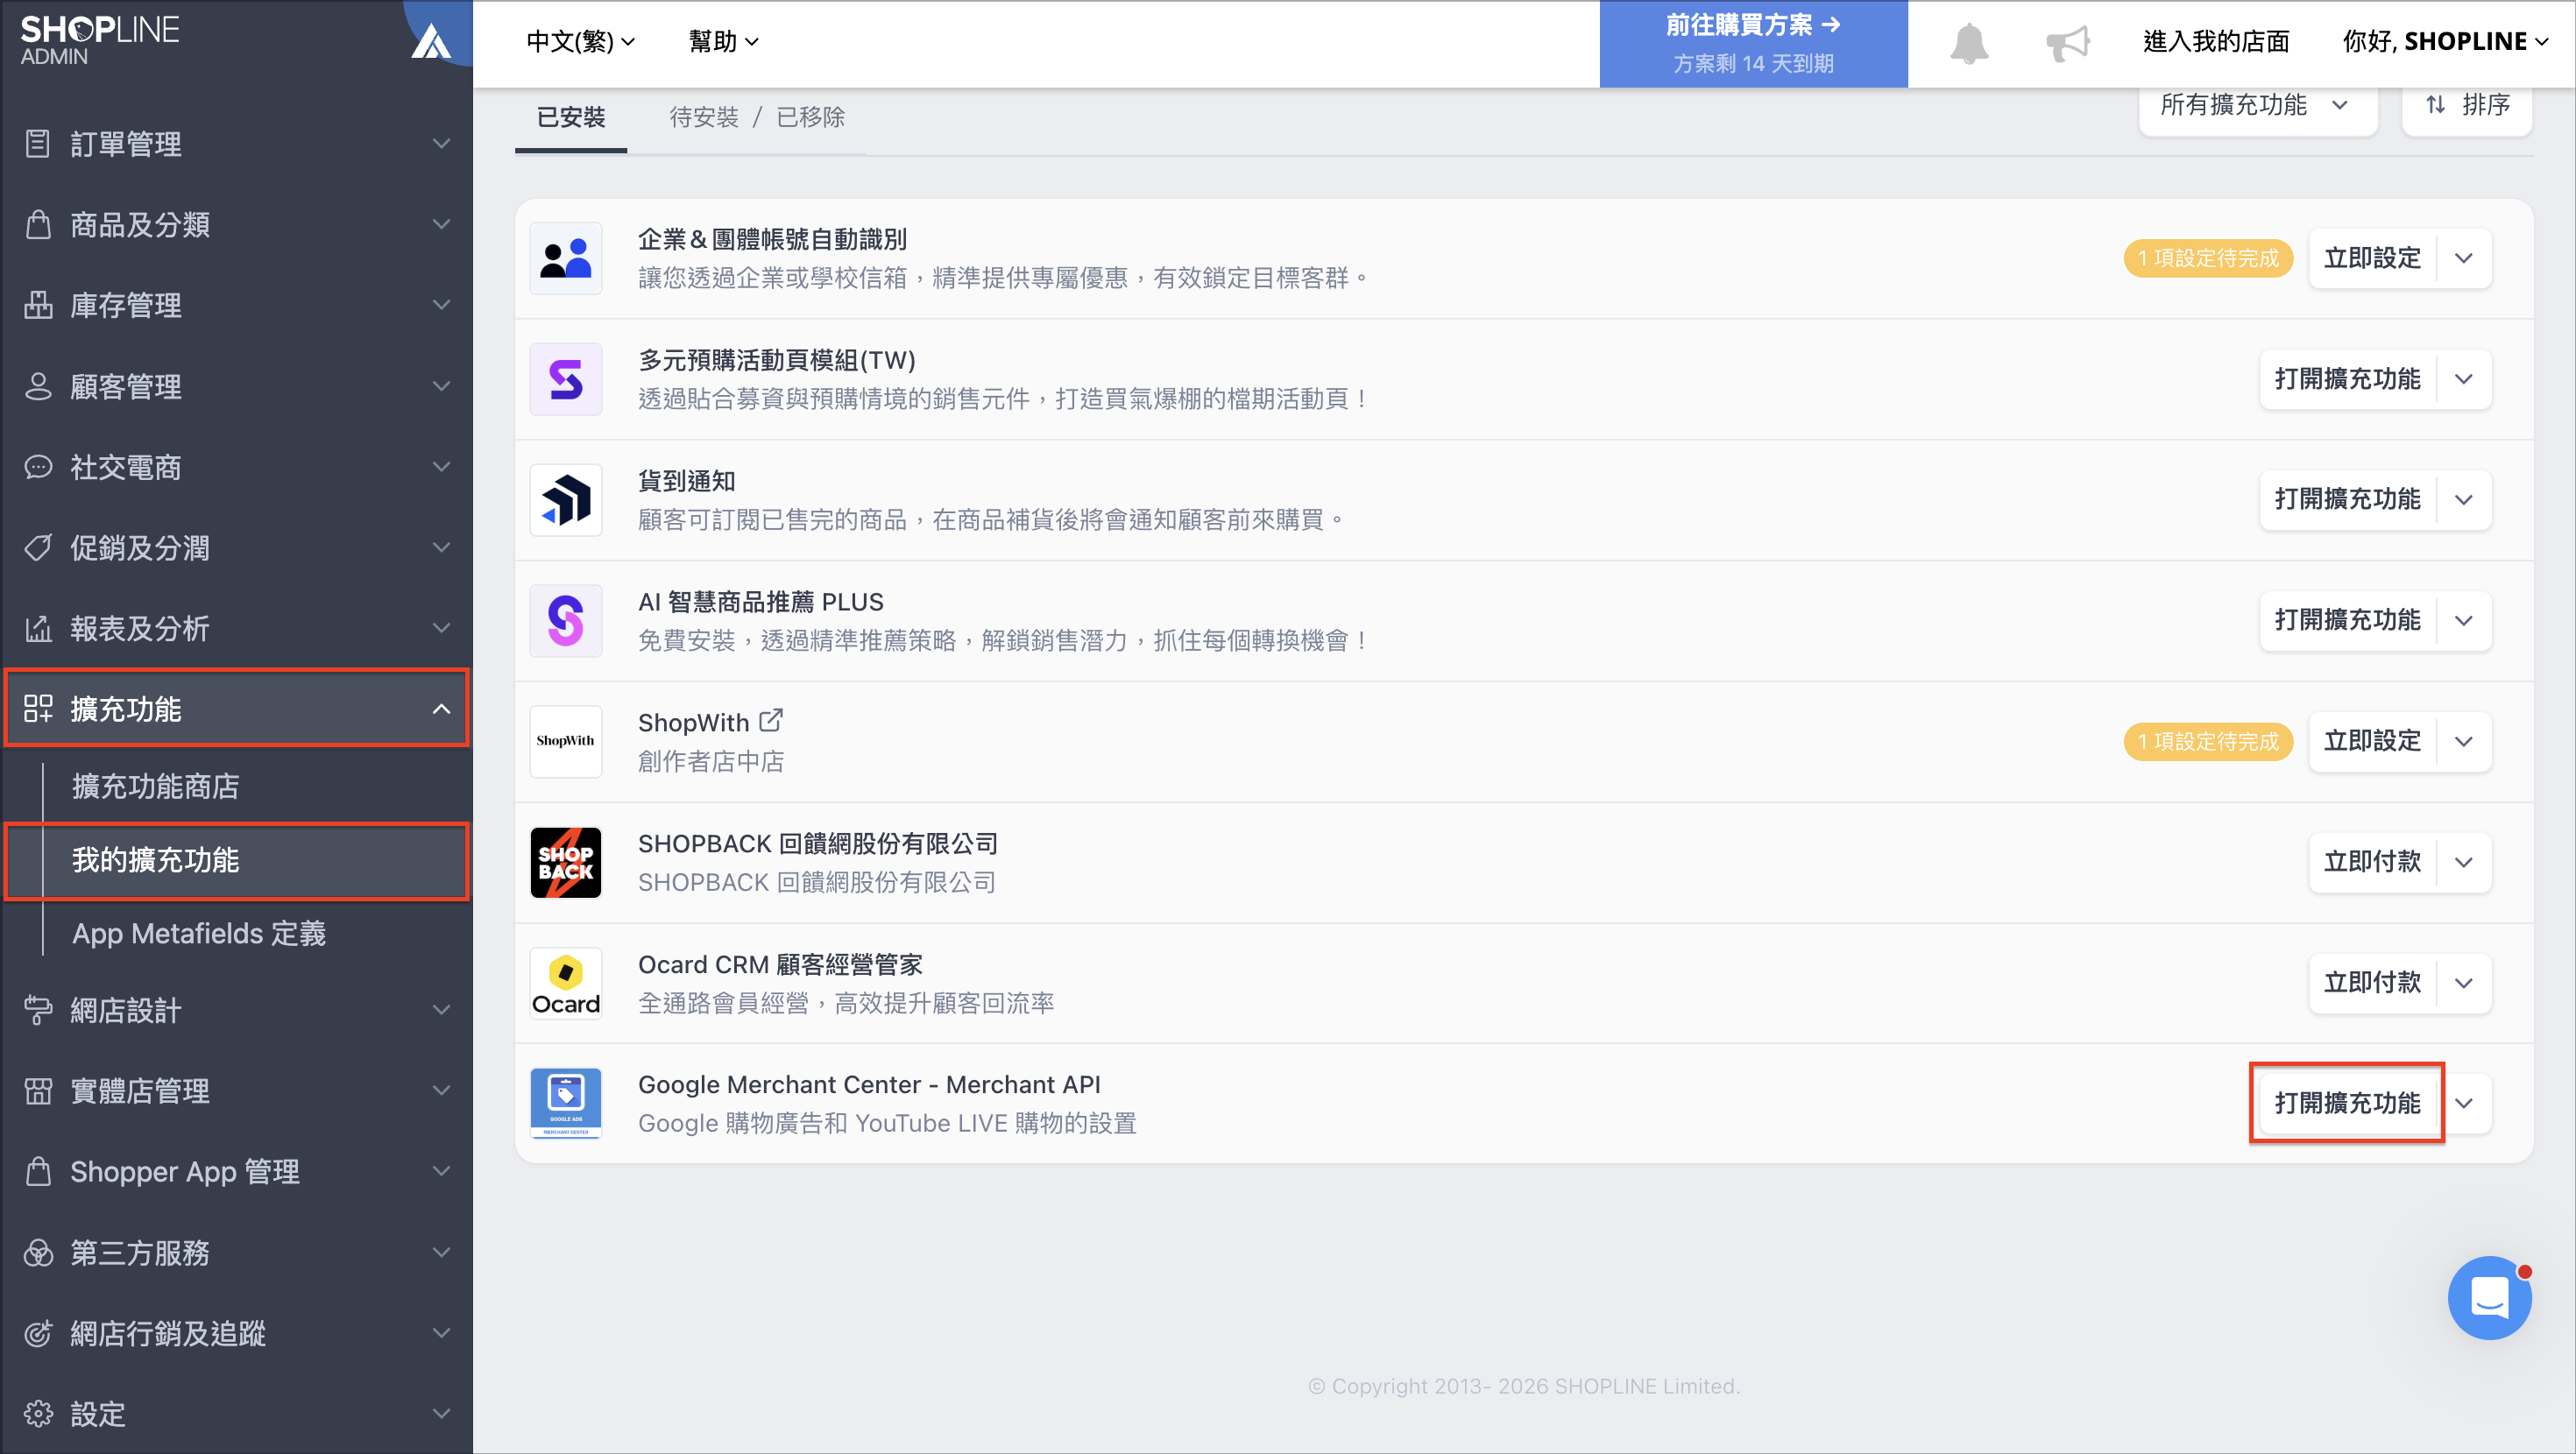
Task: Click 進入我的店面 link
Action: pyautogui.click(x=2216, y=41)
